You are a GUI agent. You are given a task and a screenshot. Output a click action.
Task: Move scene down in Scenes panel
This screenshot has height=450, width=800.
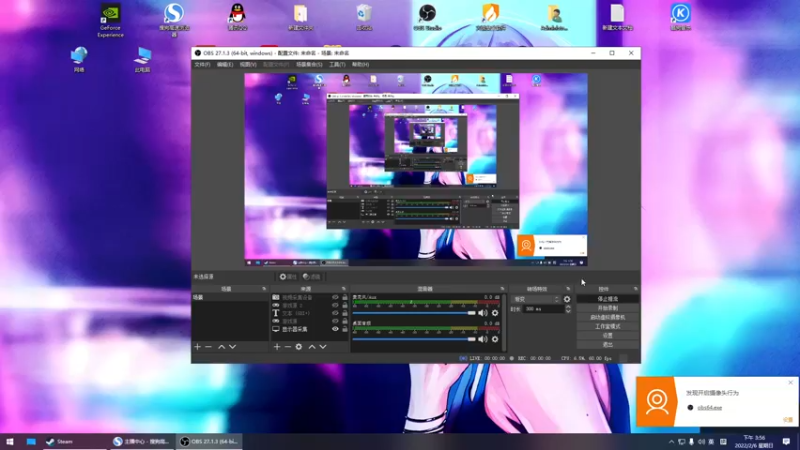233,347
